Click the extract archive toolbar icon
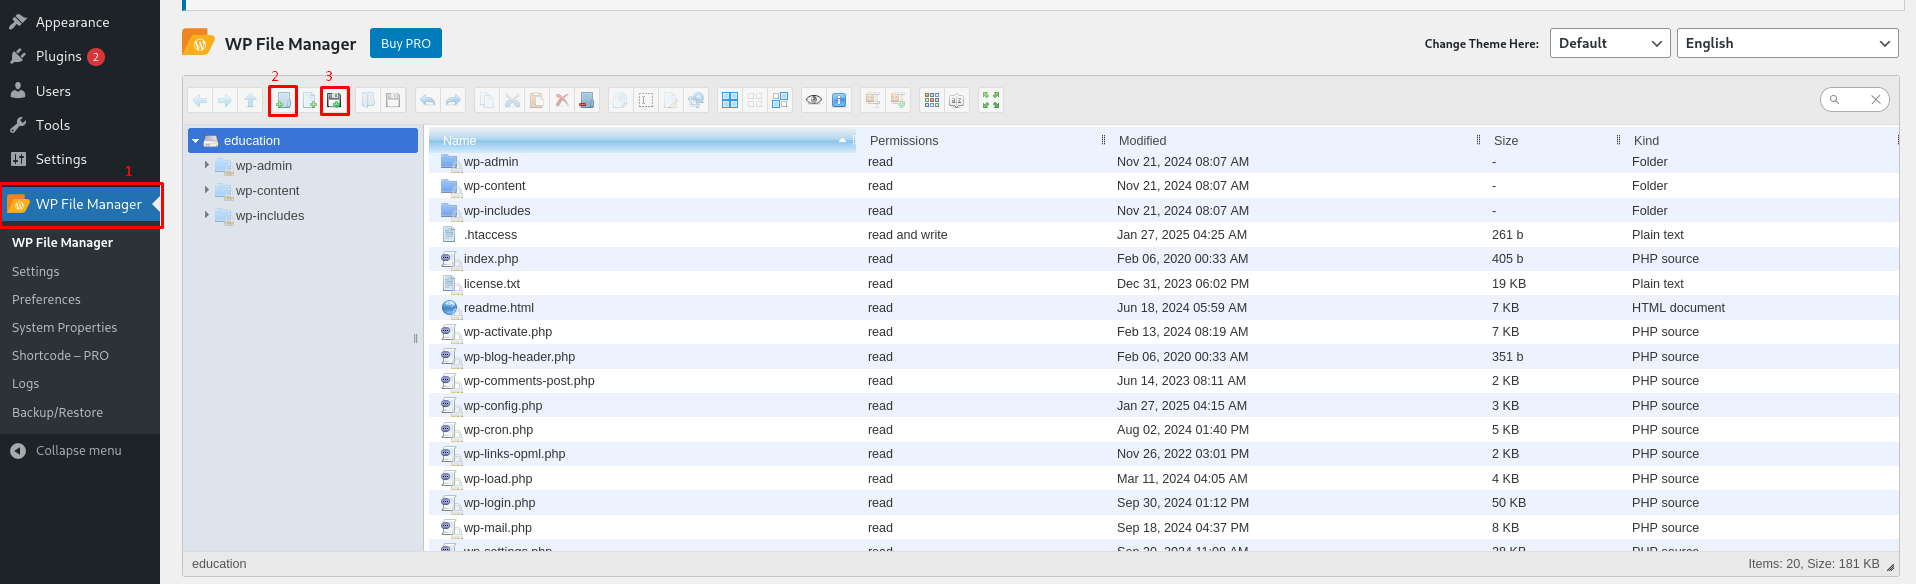 (873, 100)
